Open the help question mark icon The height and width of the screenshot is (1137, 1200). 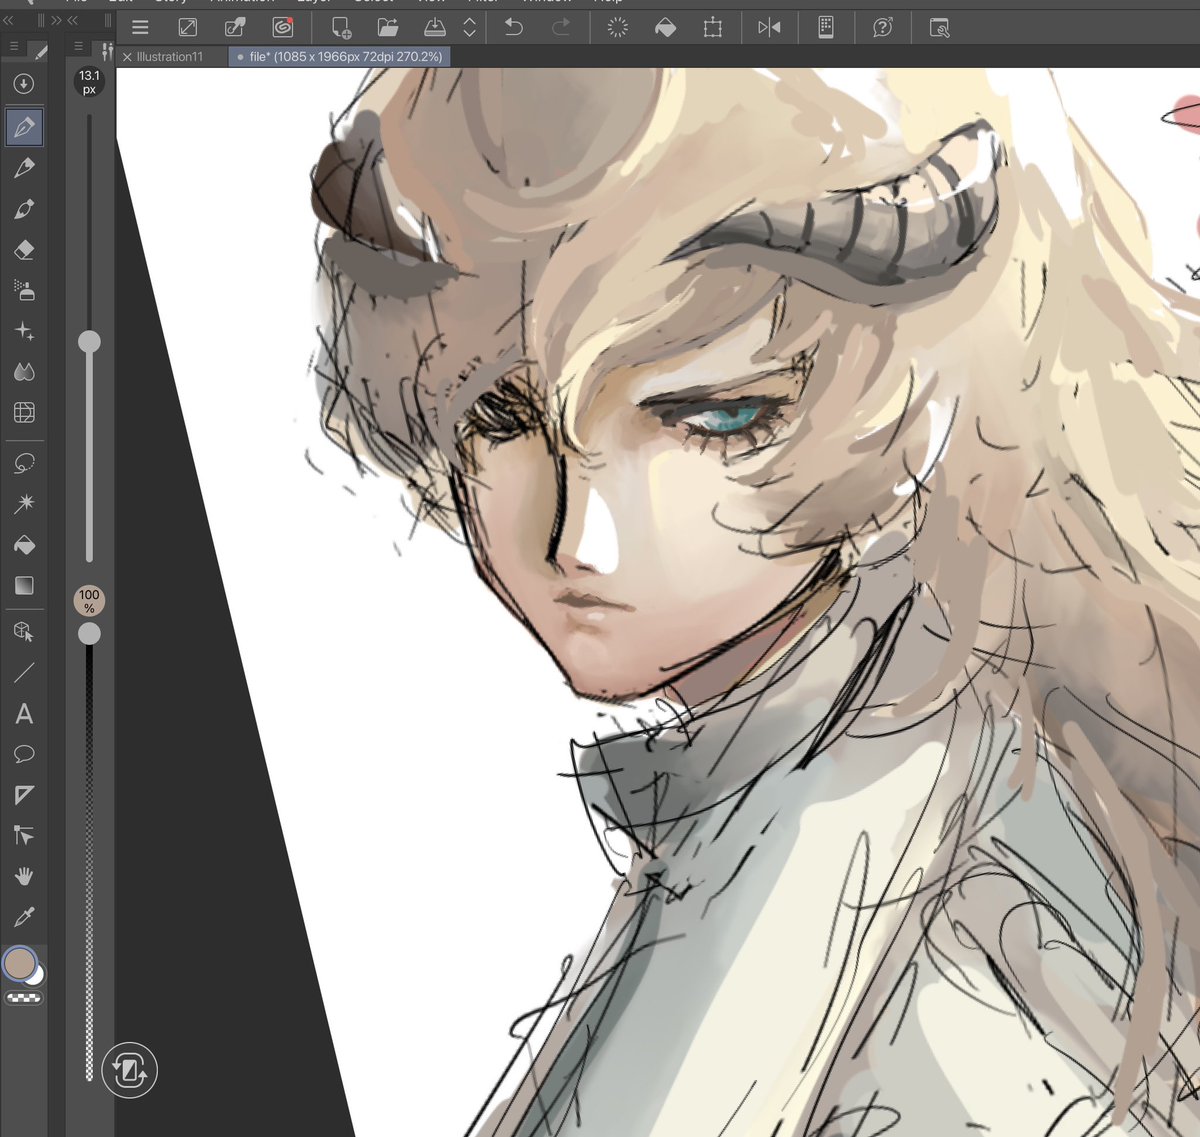(x=882, y=28)
